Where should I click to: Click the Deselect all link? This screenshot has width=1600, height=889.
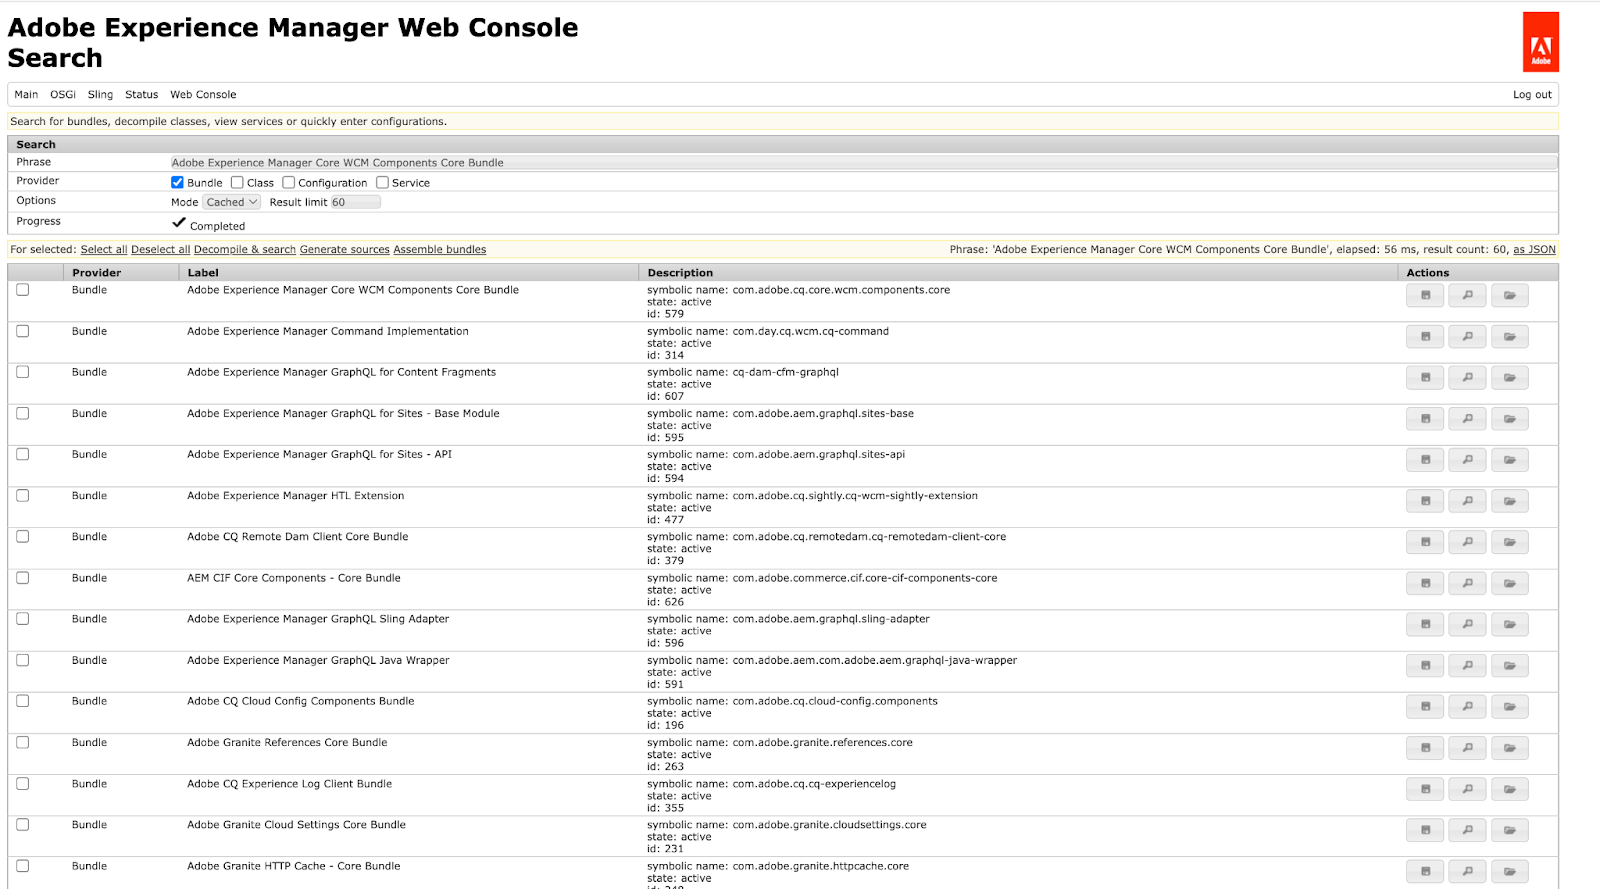[x=160, y=250]
